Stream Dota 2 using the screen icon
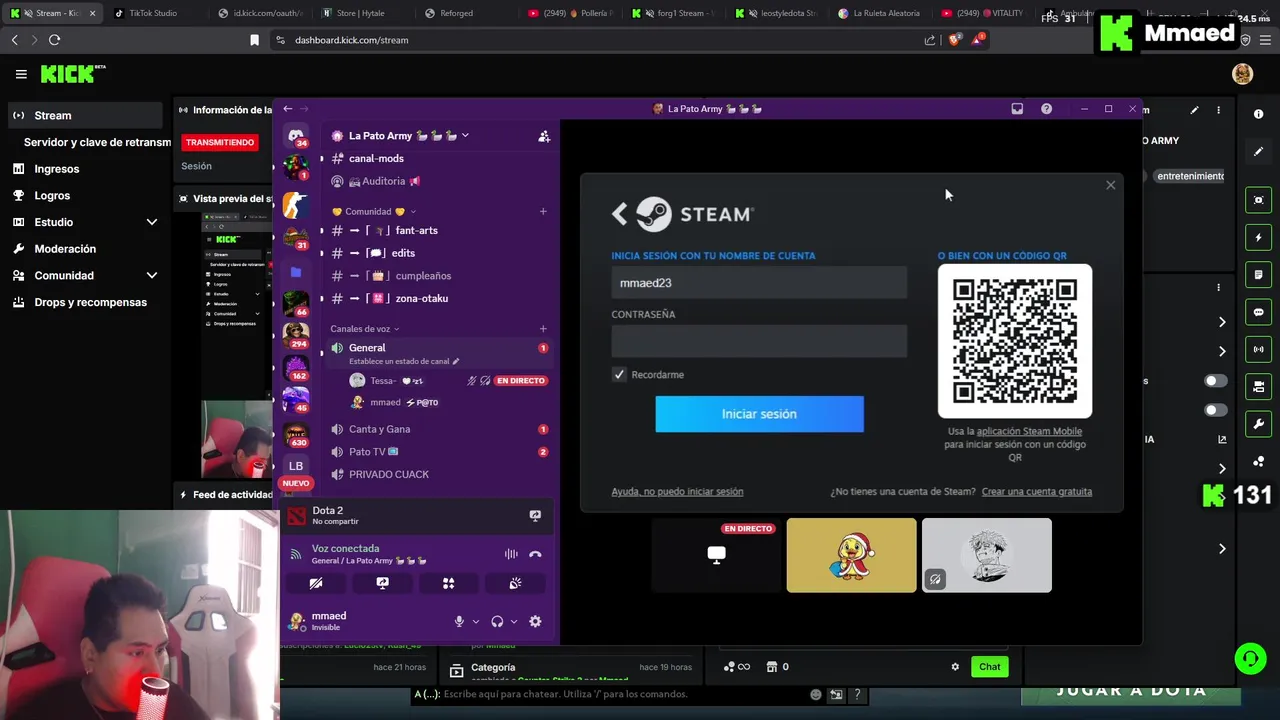Viewport: 1280px width, 720px height. tap(535, 516)
